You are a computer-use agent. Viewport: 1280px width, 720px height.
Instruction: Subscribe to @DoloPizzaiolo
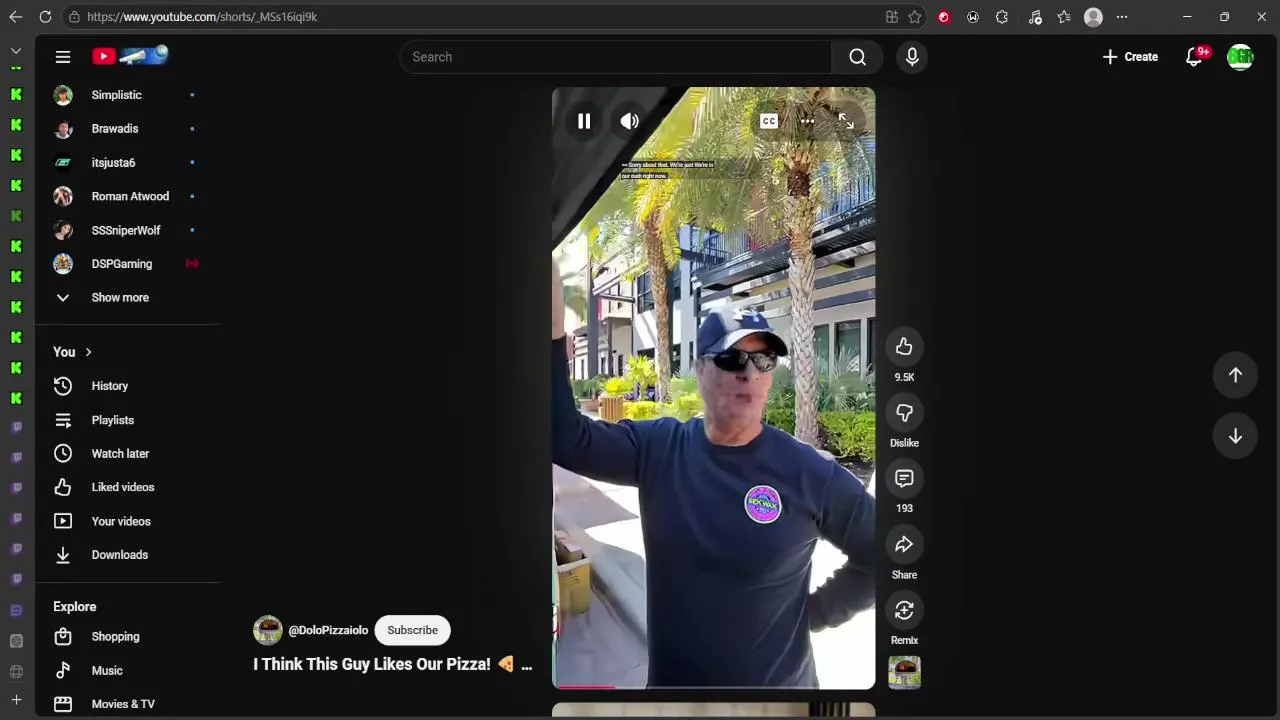(x=412, y=630)
